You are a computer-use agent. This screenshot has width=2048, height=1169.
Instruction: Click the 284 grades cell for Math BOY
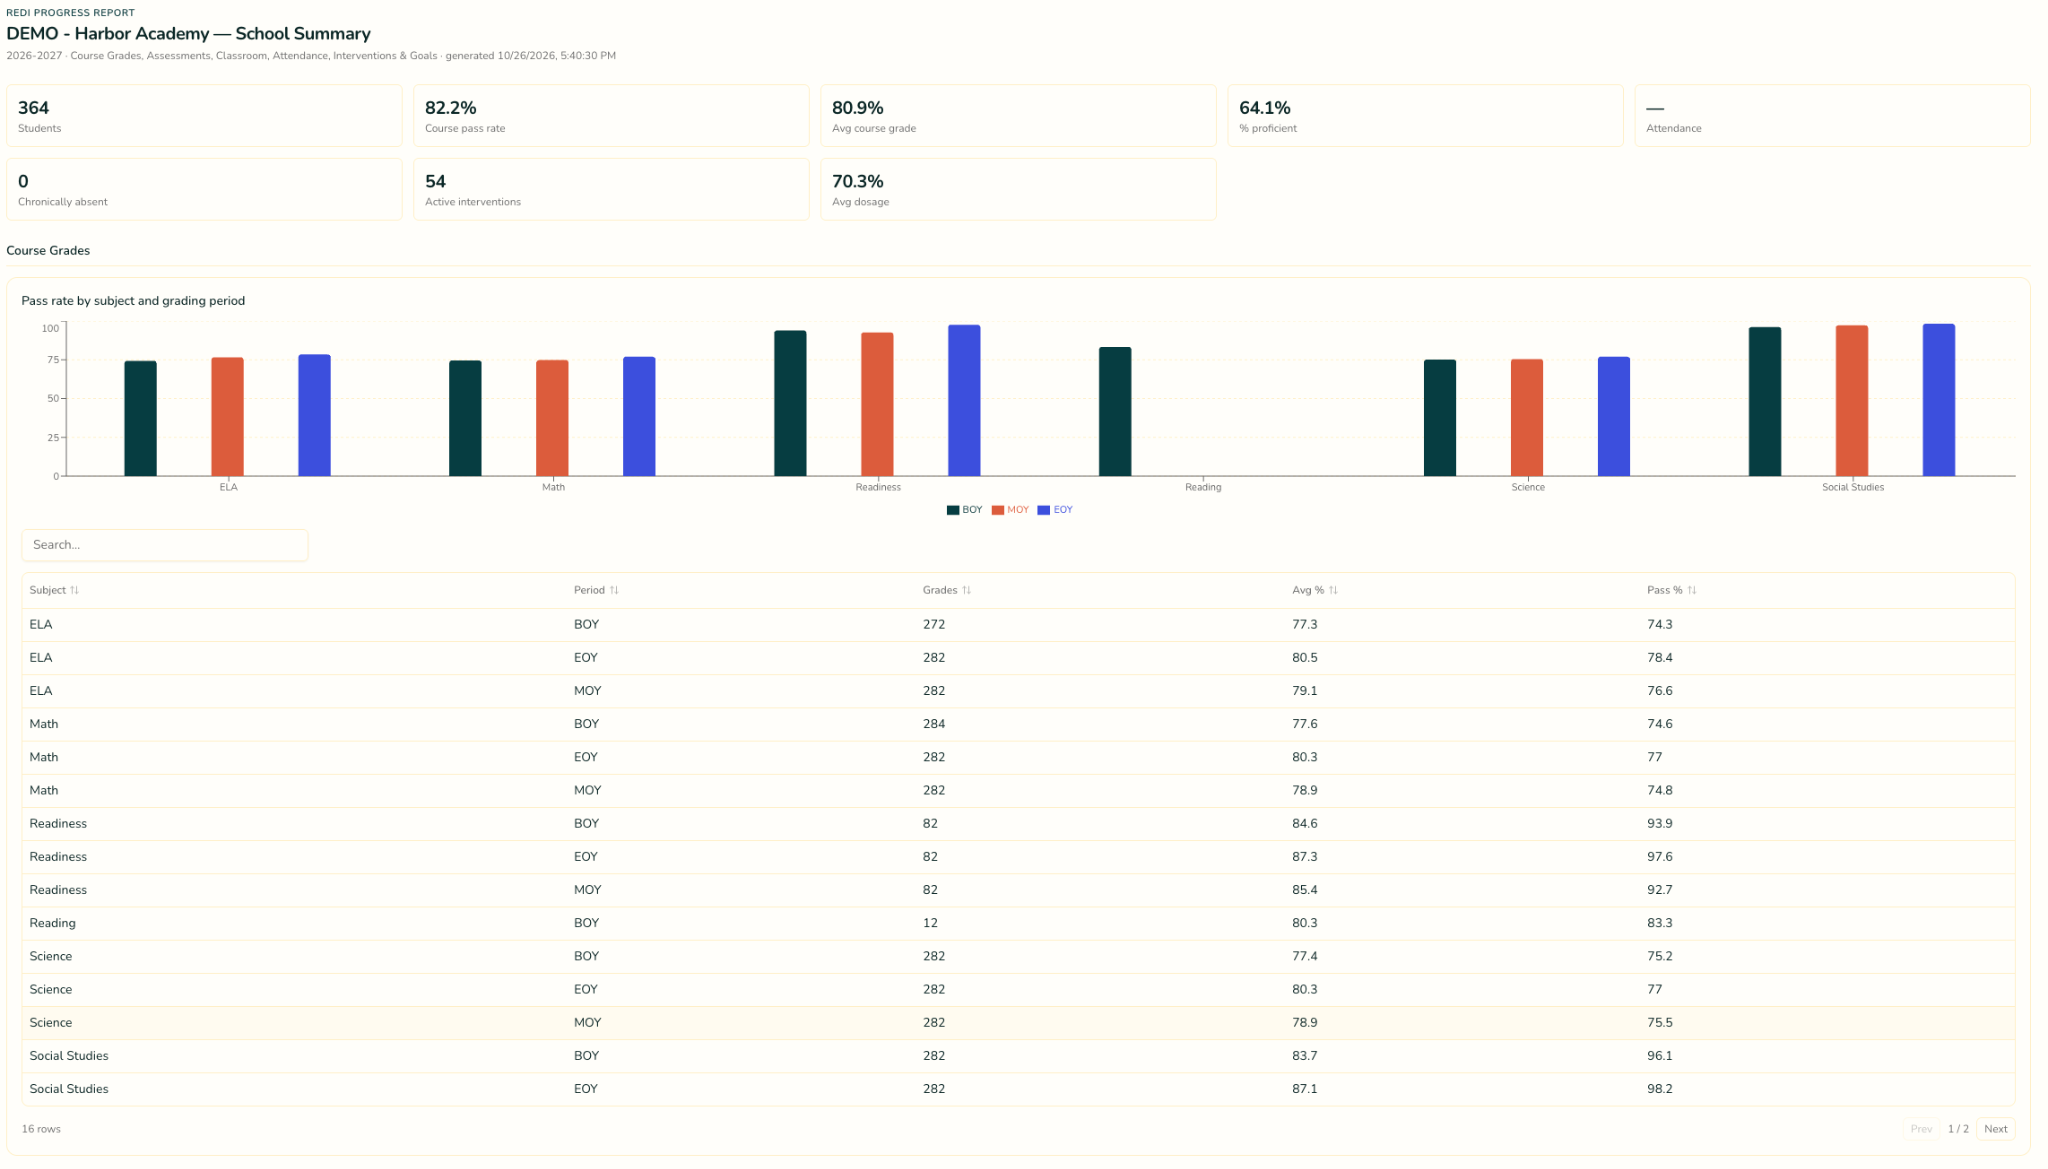pos(934,724)
